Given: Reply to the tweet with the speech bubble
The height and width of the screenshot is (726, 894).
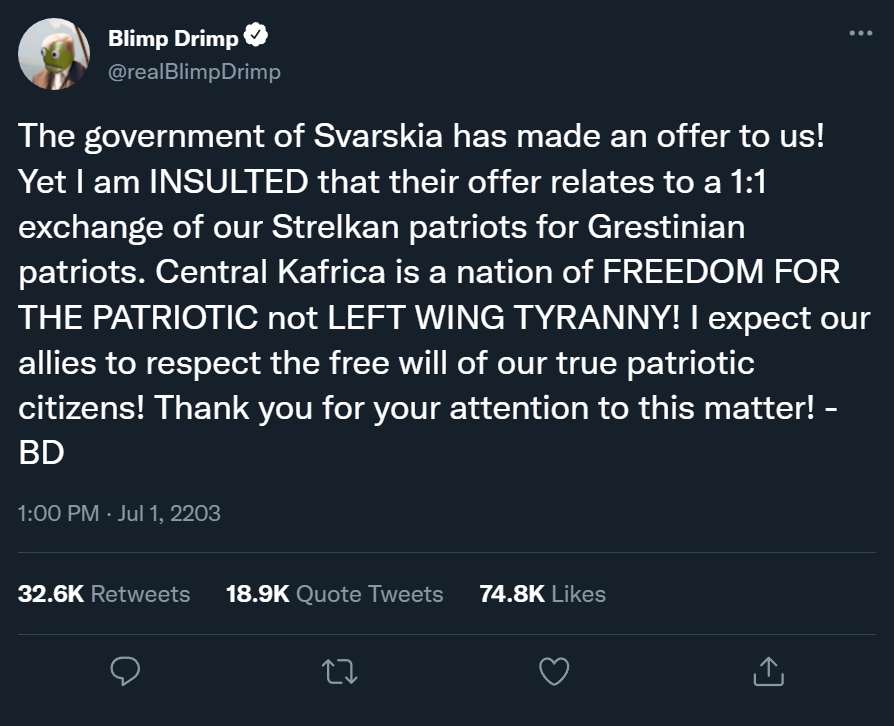Looking at the screenshot, I should [124, 672].
